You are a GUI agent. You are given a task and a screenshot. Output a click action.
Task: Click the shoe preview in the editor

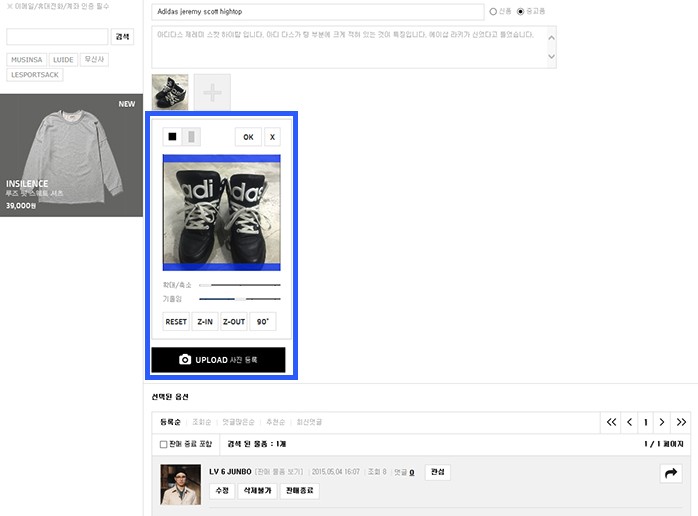pyautogui.click(x=222, y=212)
